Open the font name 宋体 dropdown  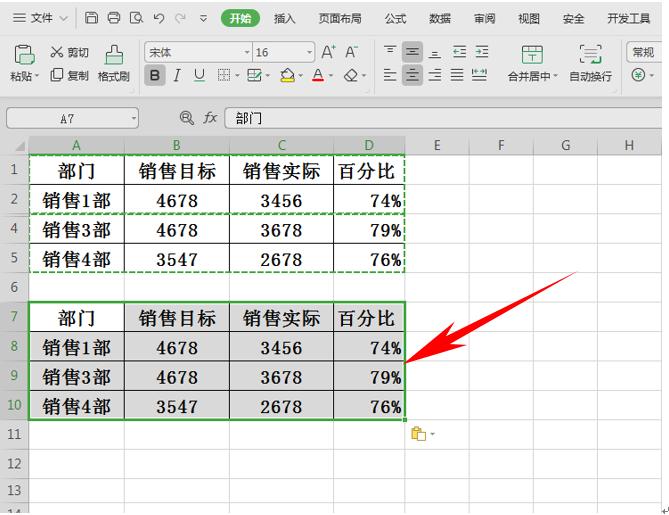pyautogui.click(x=247, y=52)
